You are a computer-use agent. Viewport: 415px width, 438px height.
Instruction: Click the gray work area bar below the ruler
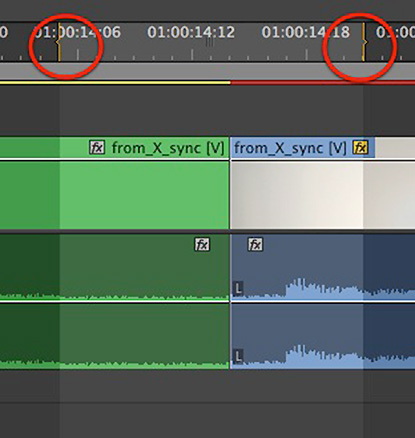pos(207,71)
